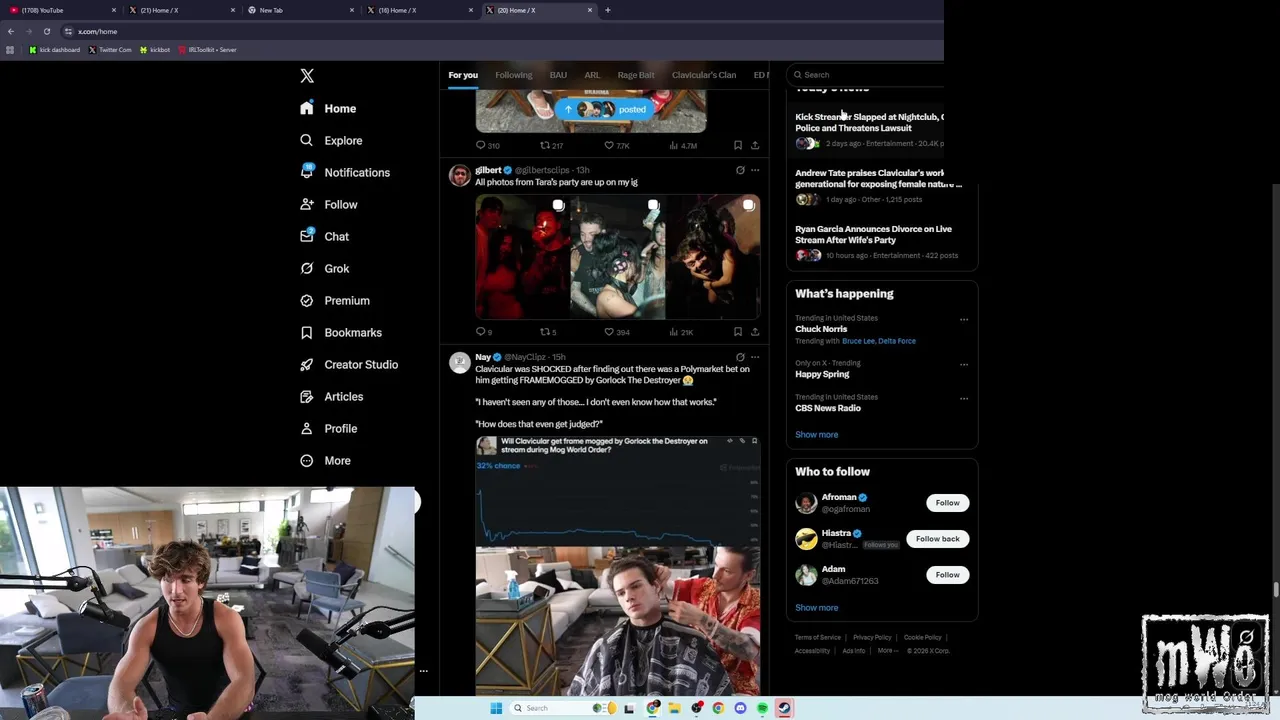Launch Grok from the sidebar
Image resolution: width=1280 pixels, height=720 pixels.
pos(324,269)
